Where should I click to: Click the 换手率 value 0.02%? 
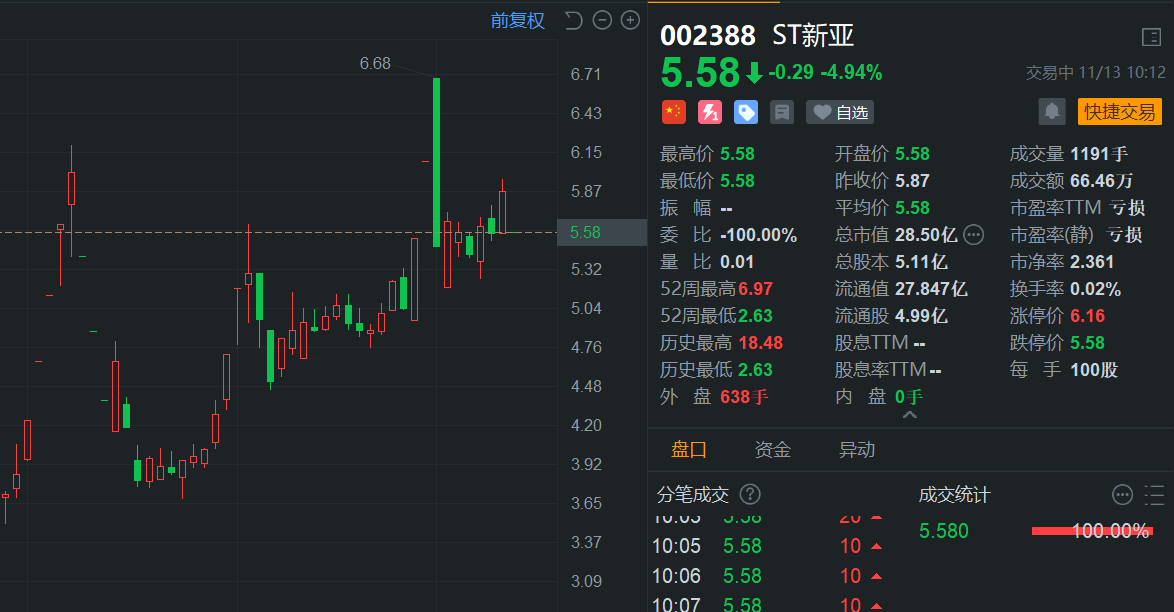(1095, 289)
